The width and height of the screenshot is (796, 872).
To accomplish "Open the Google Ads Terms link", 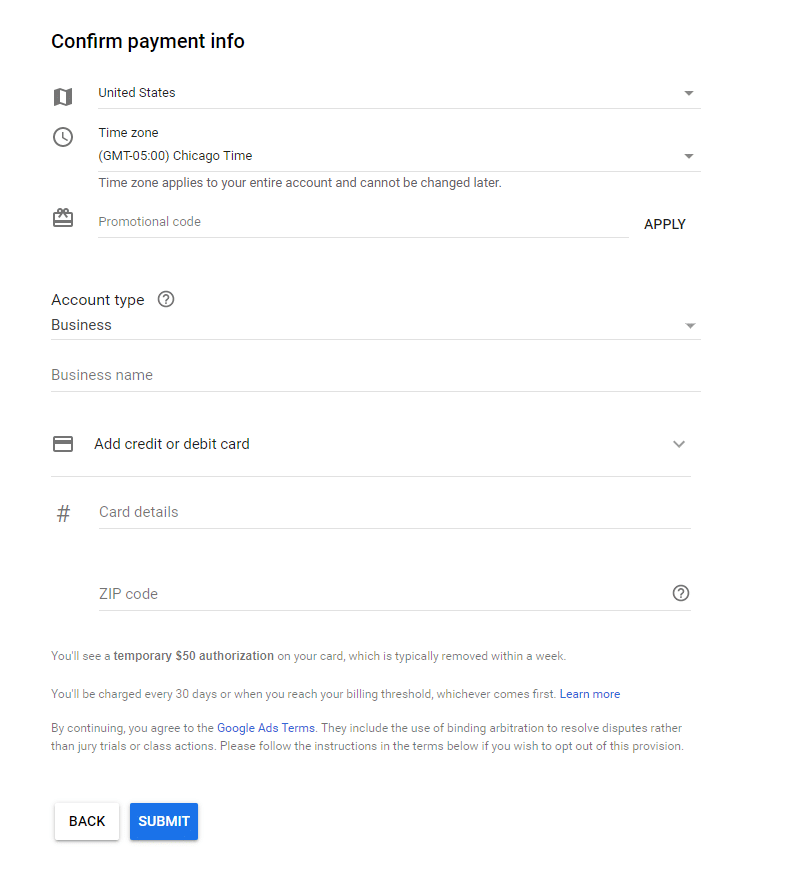I will click(x=266, y=728).
